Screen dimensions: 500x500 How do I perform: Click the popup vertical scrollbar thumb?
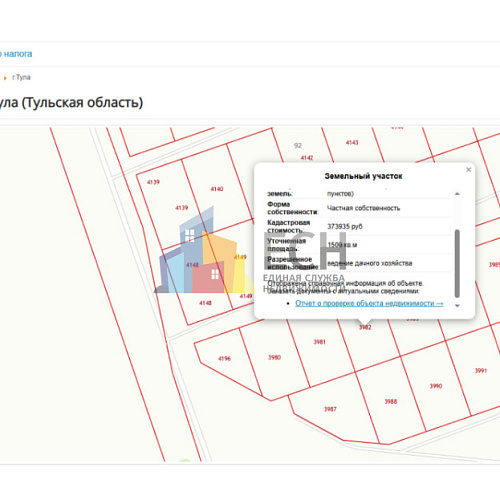(457, 263)
